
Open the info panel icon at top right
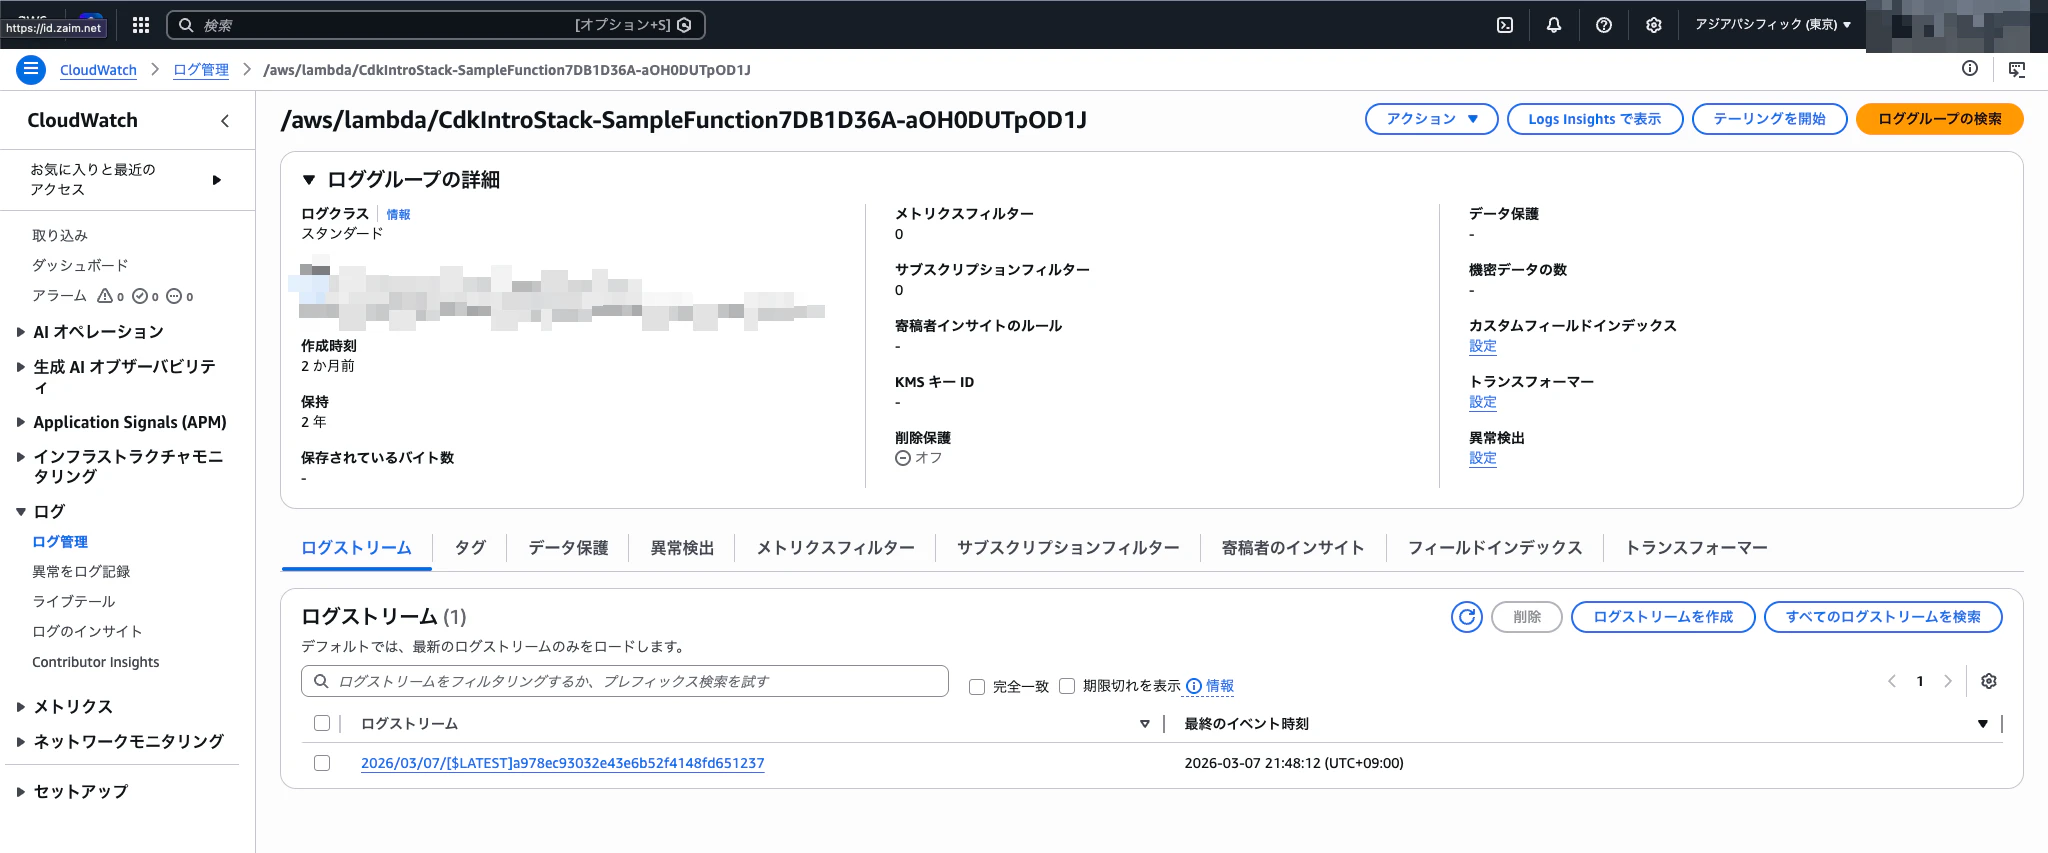click(x=1970, y=68)
